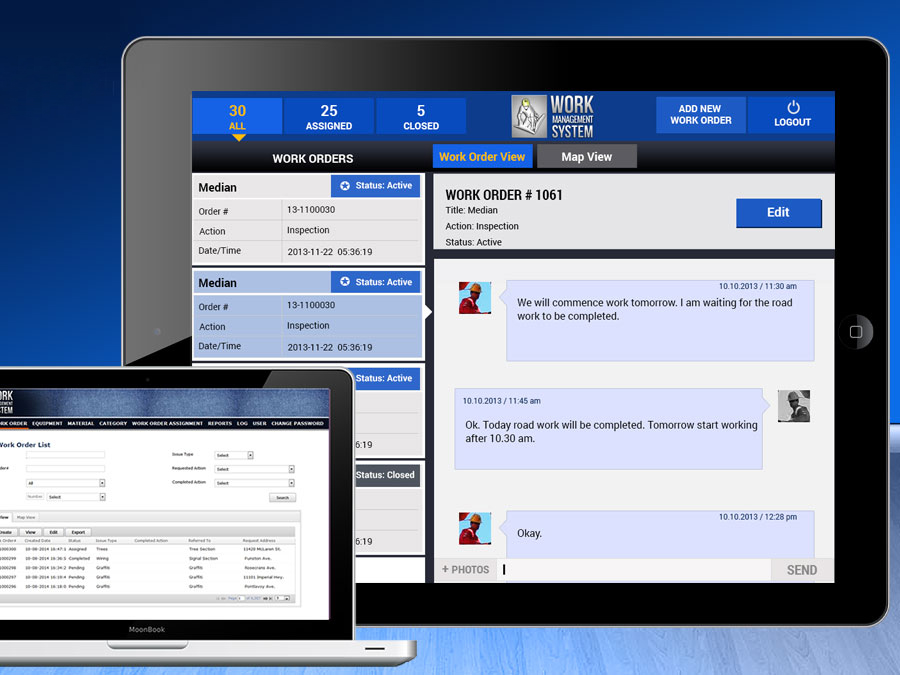Tap the tablet home button

[855, 332]
